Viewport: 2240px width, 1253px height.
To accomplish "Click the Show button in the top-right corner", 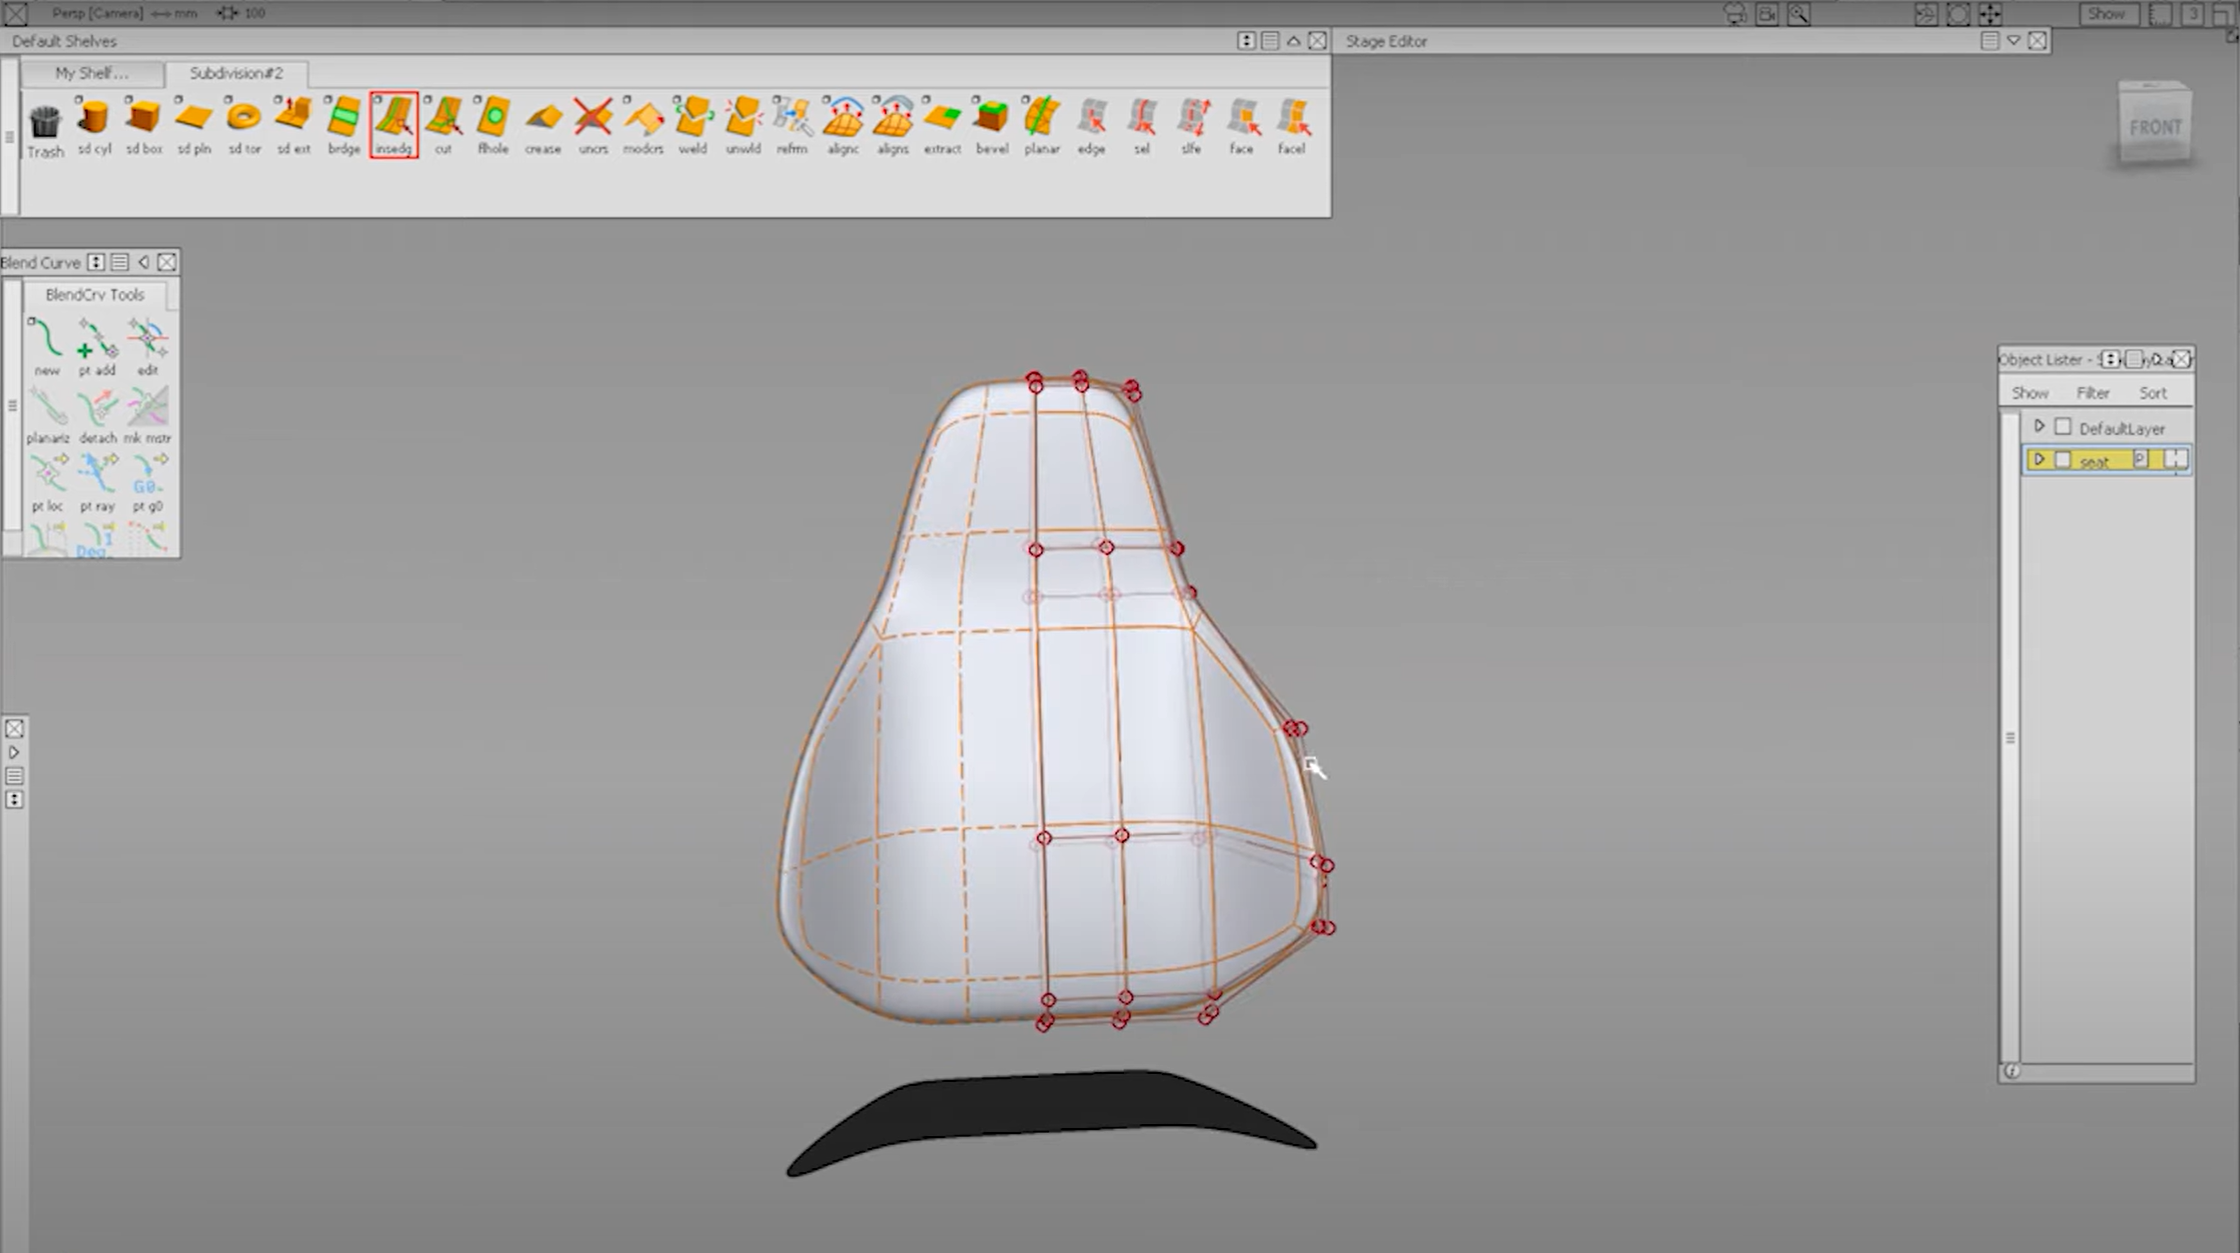I will click(2108, 13).
